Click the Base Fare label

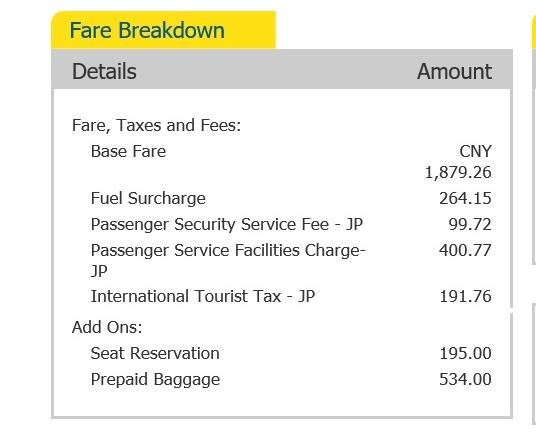click(128, 151)
